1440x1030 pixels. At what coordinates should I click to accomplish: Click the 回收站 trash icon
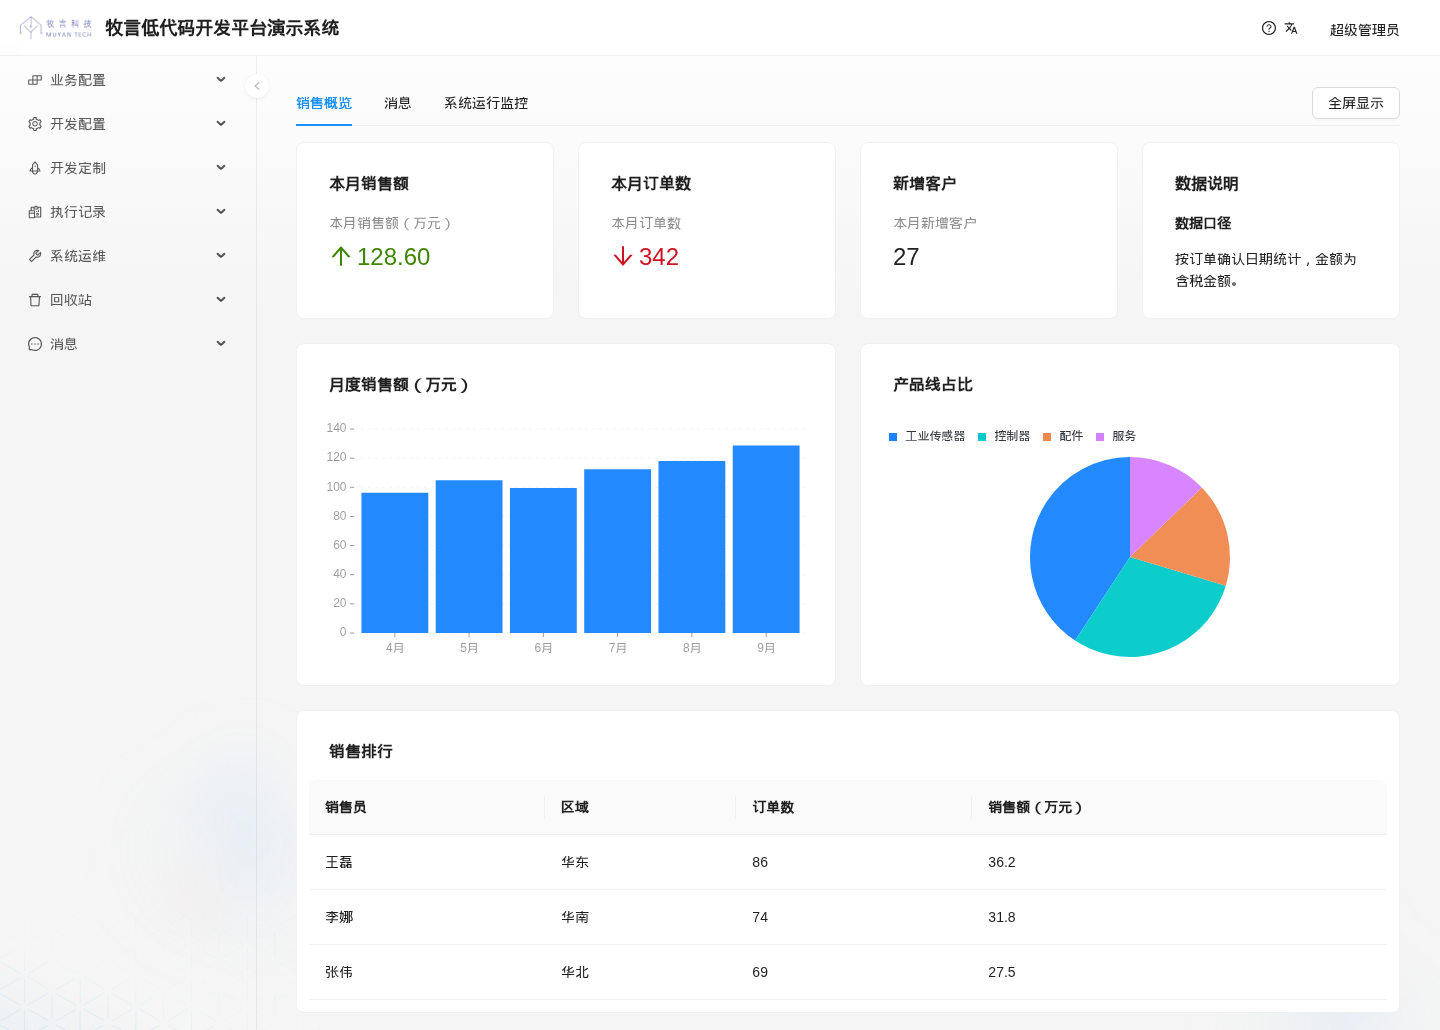pyautogui.click(x=35, y=300)
